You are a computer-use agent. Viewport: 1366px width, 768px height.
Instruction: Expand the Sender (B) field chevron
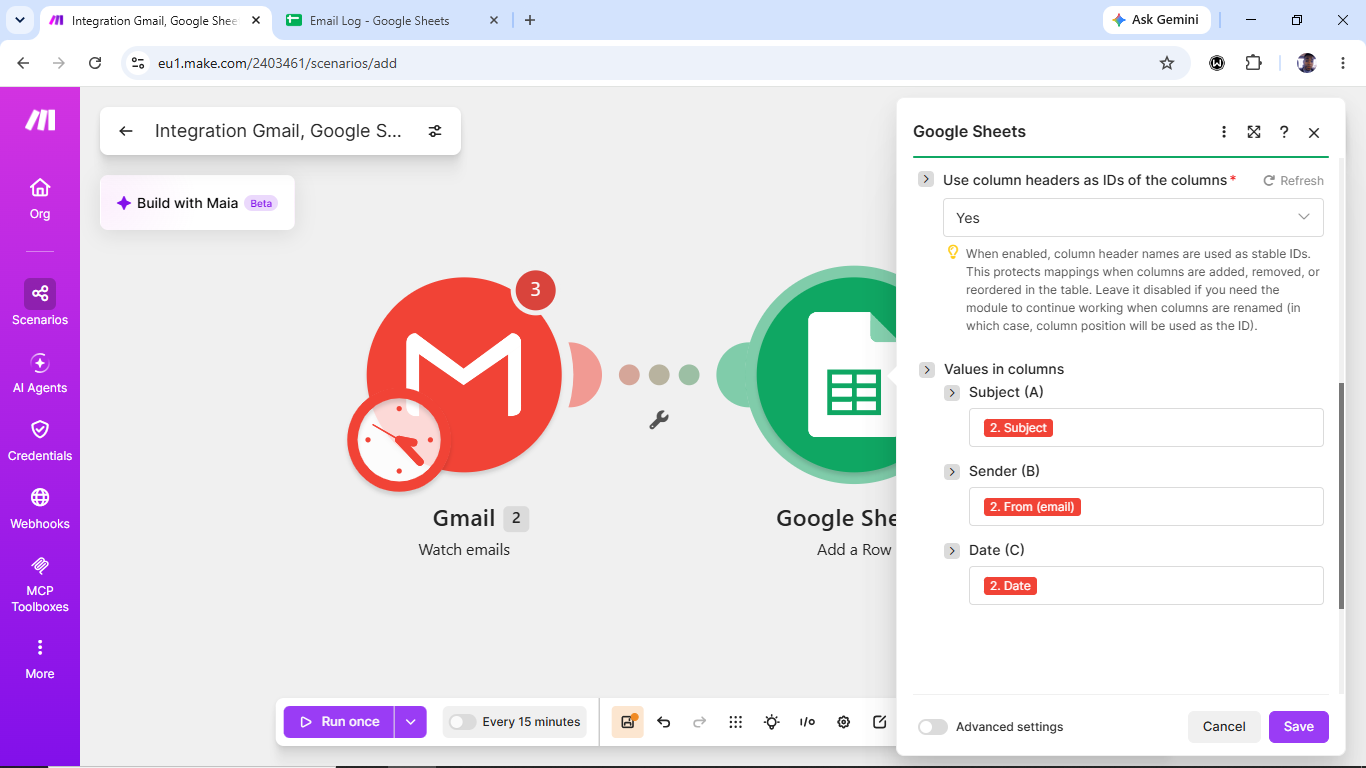[952, 471]
